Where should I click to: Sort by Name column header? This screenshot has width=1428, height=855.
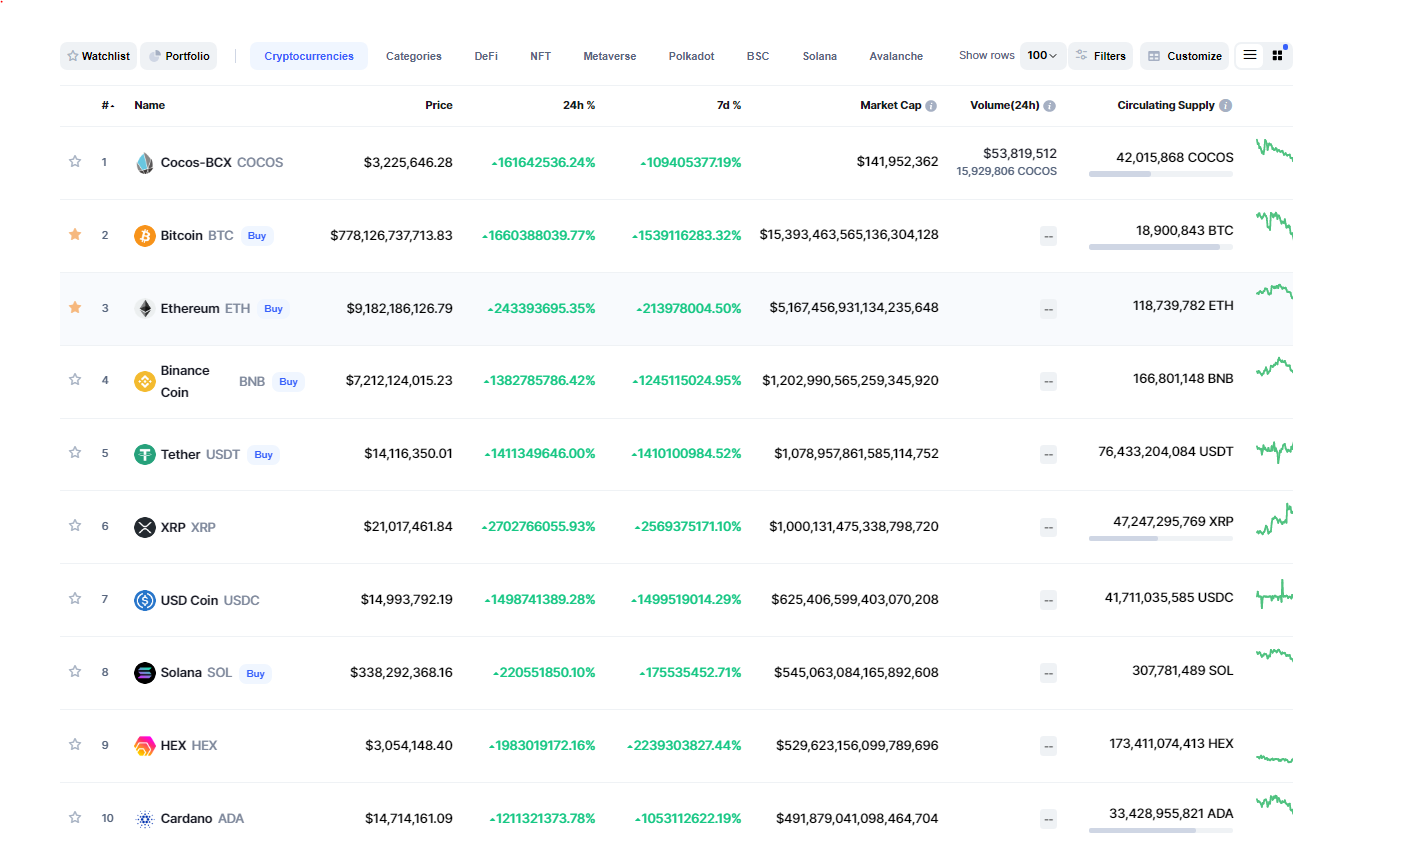tap(150, 105)
